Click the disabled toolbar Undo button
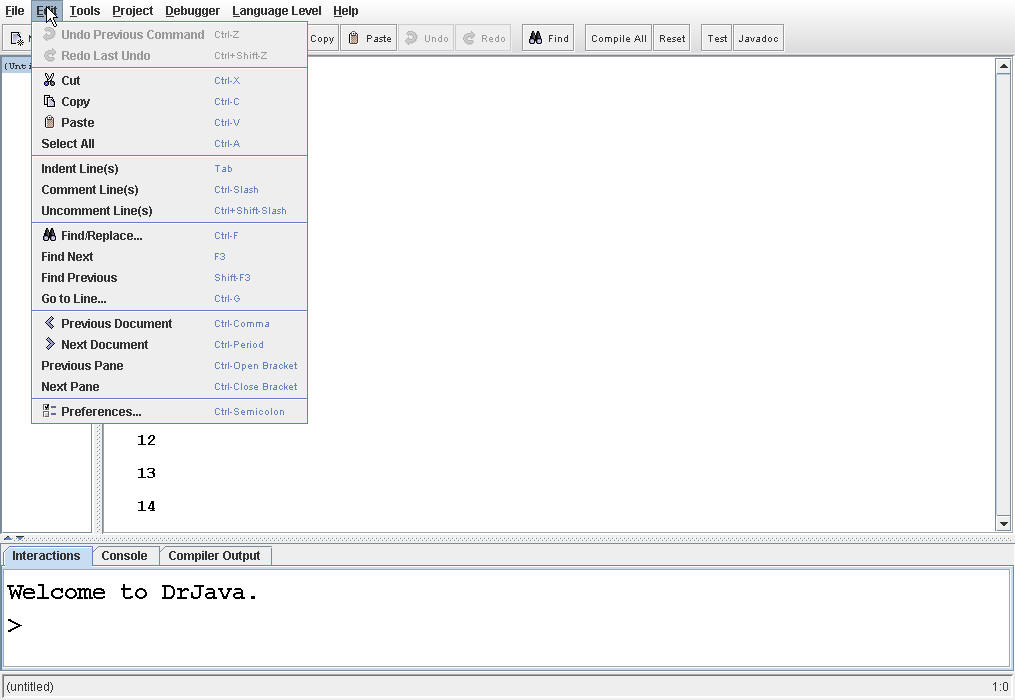Image resolution: width=1015 pixels, height=700 pixels. (427, 38)
